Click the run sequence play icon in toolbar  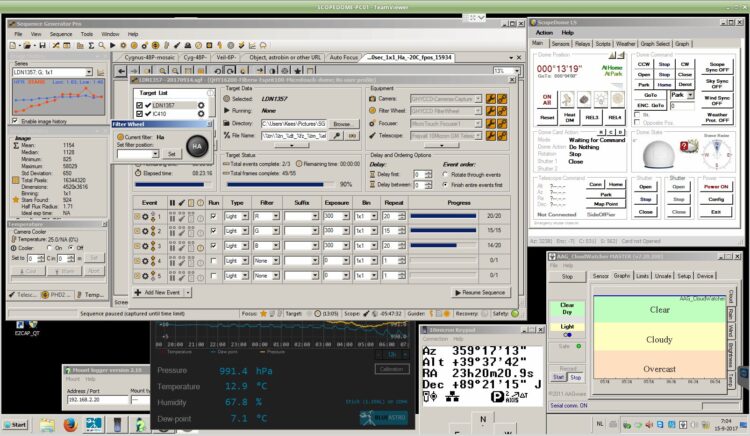click(x=112, y=45)
